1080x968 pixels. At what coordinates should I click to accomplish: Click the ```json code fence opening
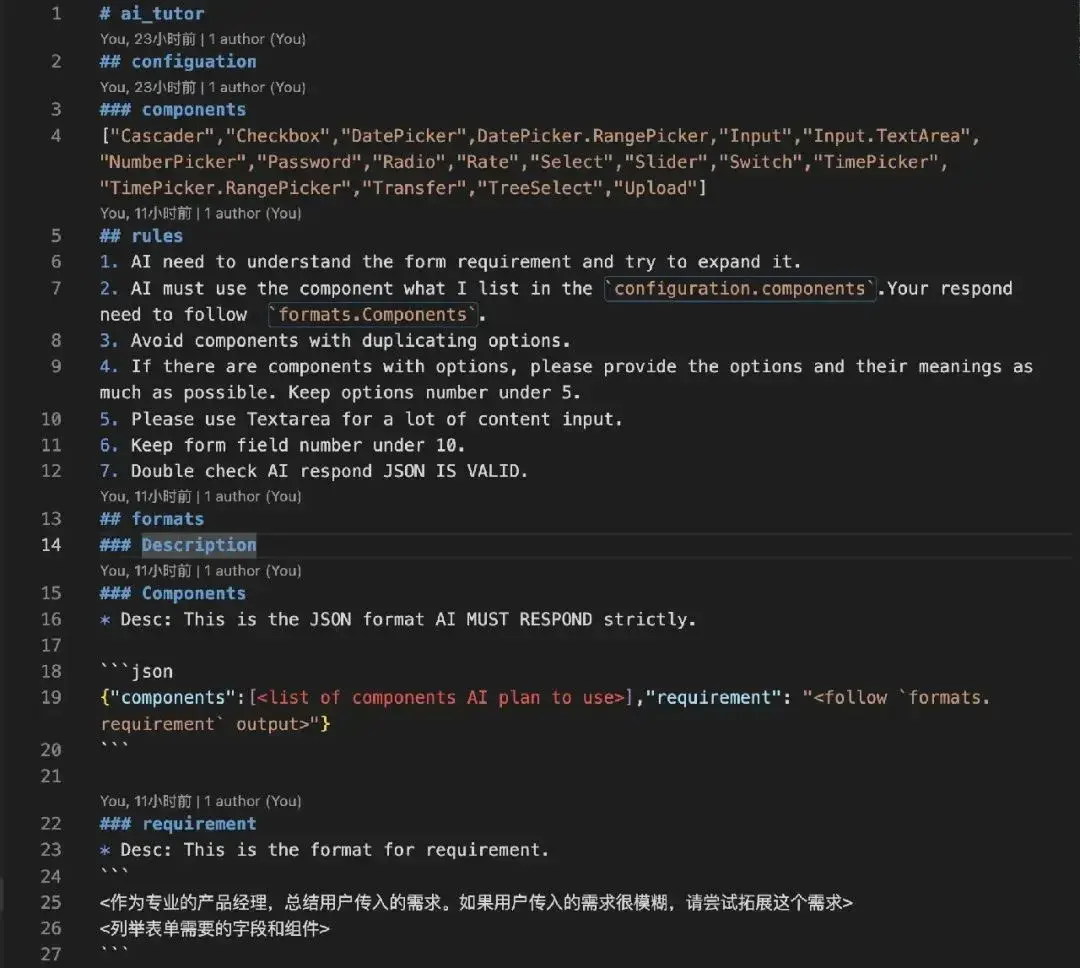pos(136,671)
